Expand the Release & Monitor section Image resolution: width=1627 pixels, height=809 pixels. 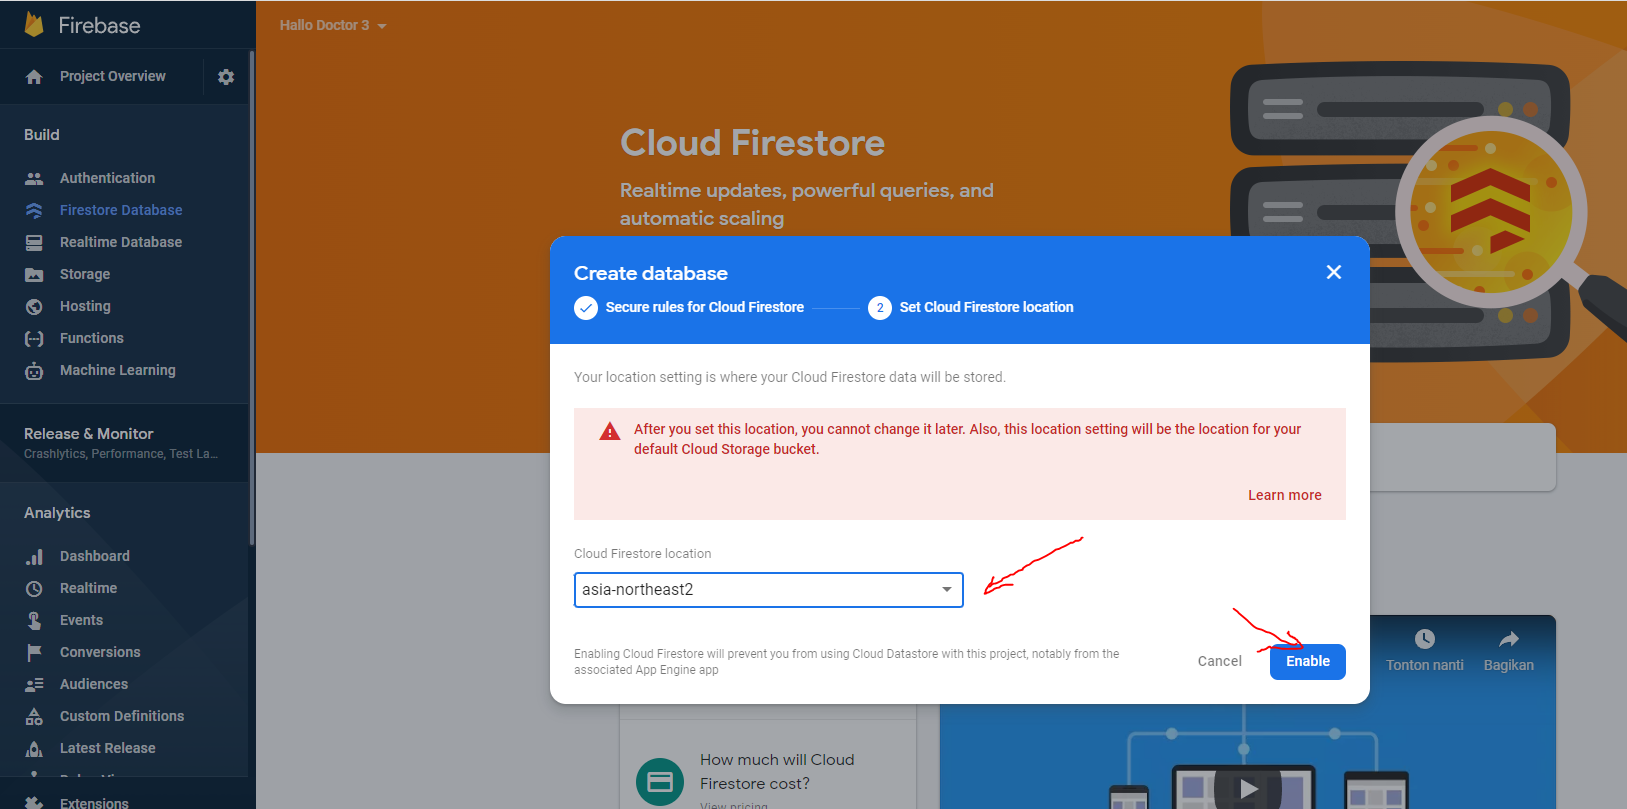point(120,442)
